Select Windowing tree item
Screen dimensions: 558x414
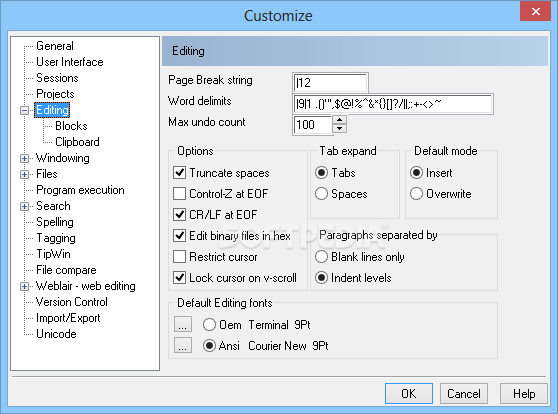[63, 158]
